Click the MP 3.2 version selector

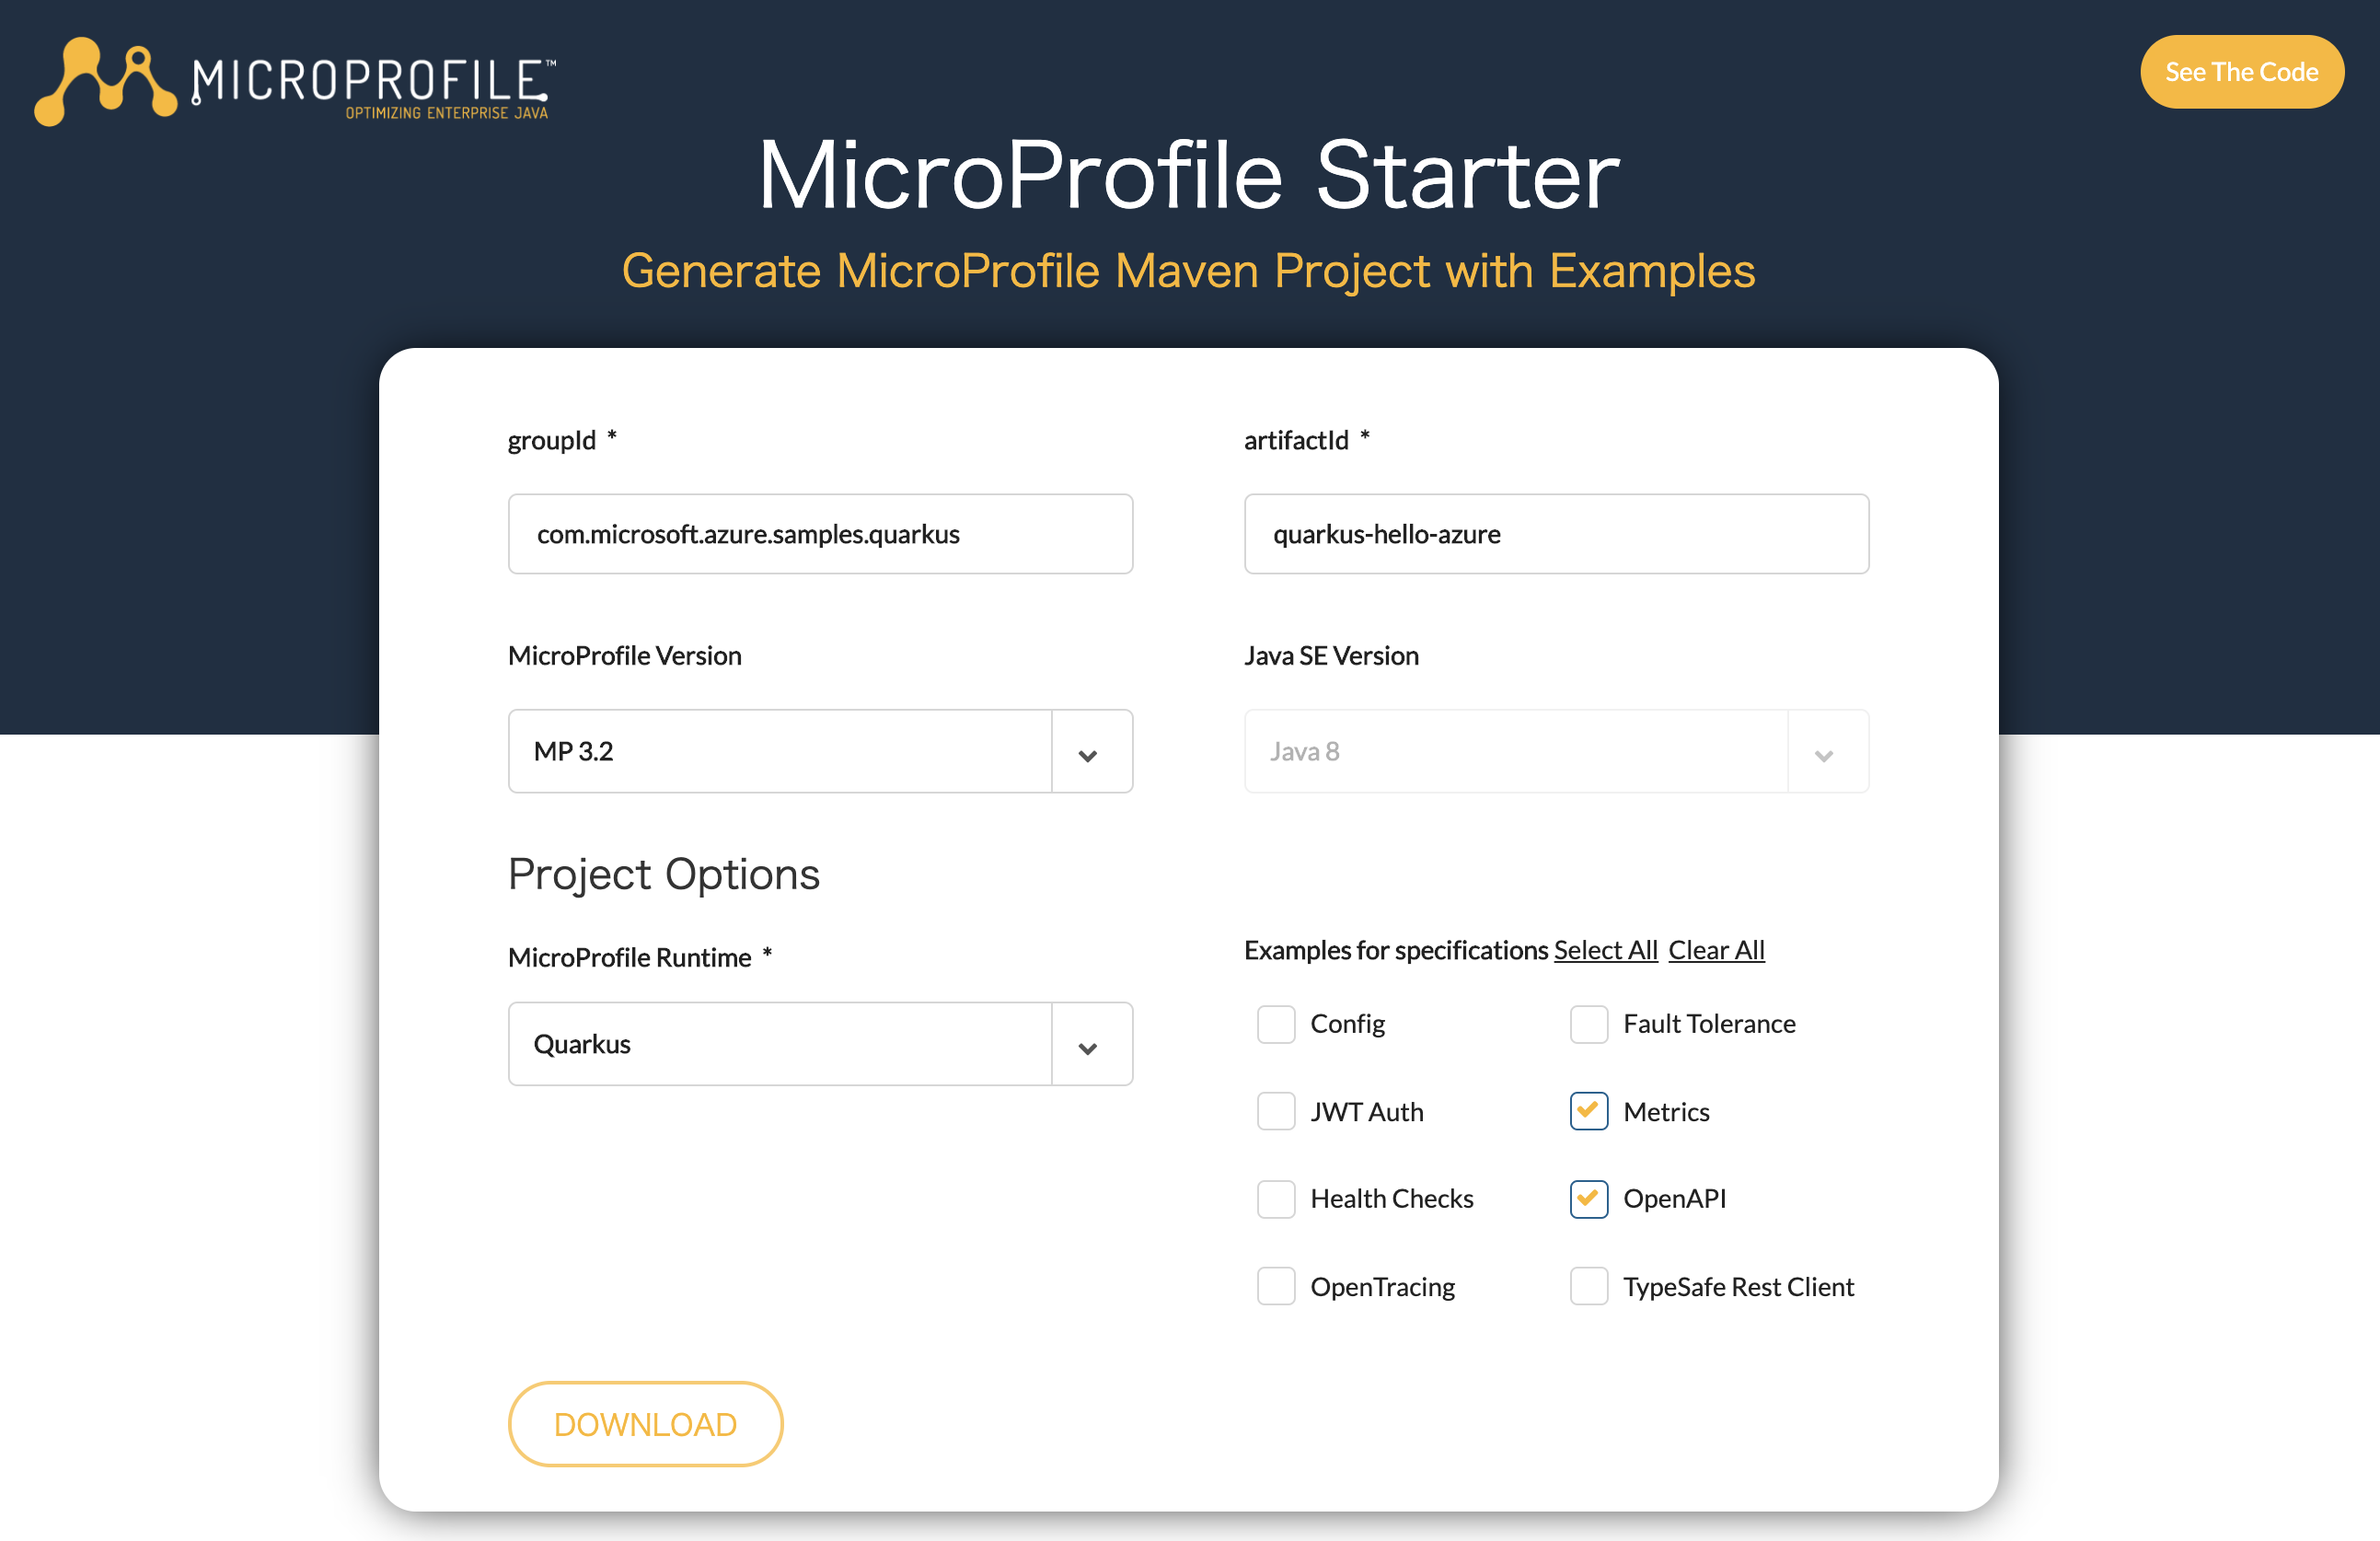[817, 751]
